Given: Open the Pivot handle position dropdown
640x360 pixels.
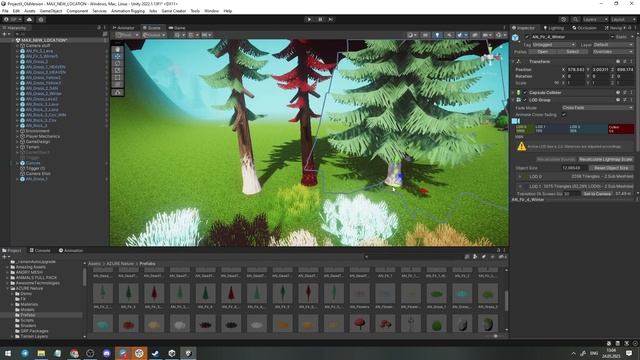Looking at the screenshot, I should tap(127, 35).
